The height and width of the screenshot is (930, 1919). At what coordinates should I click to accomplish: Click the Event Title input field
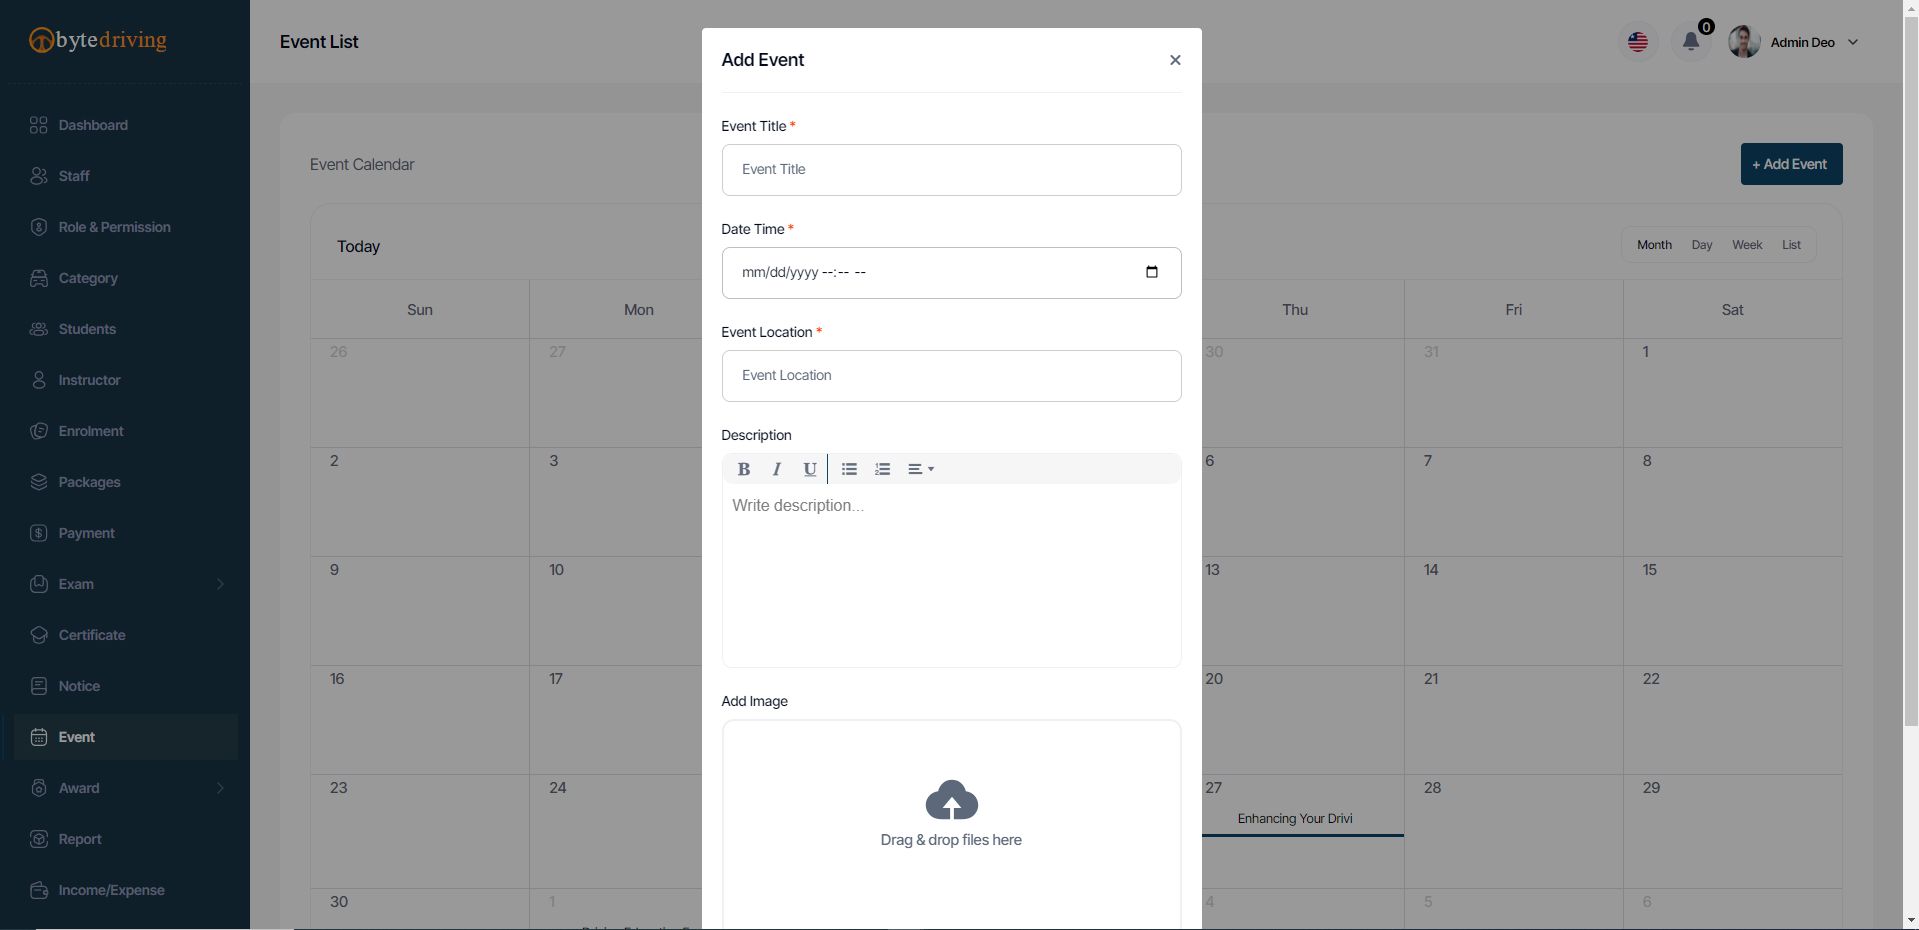click(x=951, y=170)
